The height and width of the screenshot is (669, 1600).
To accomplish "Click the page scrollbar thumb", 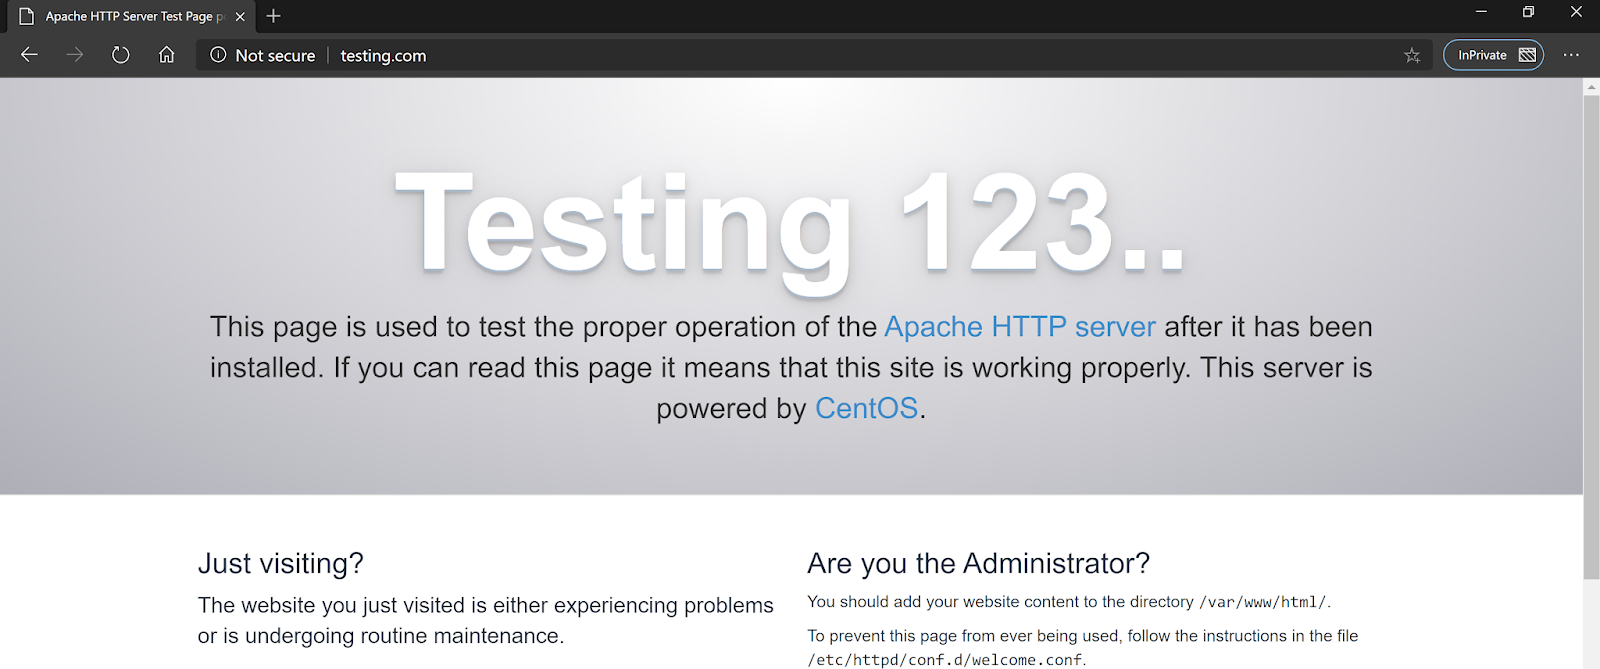I will tap(1591, 337).
